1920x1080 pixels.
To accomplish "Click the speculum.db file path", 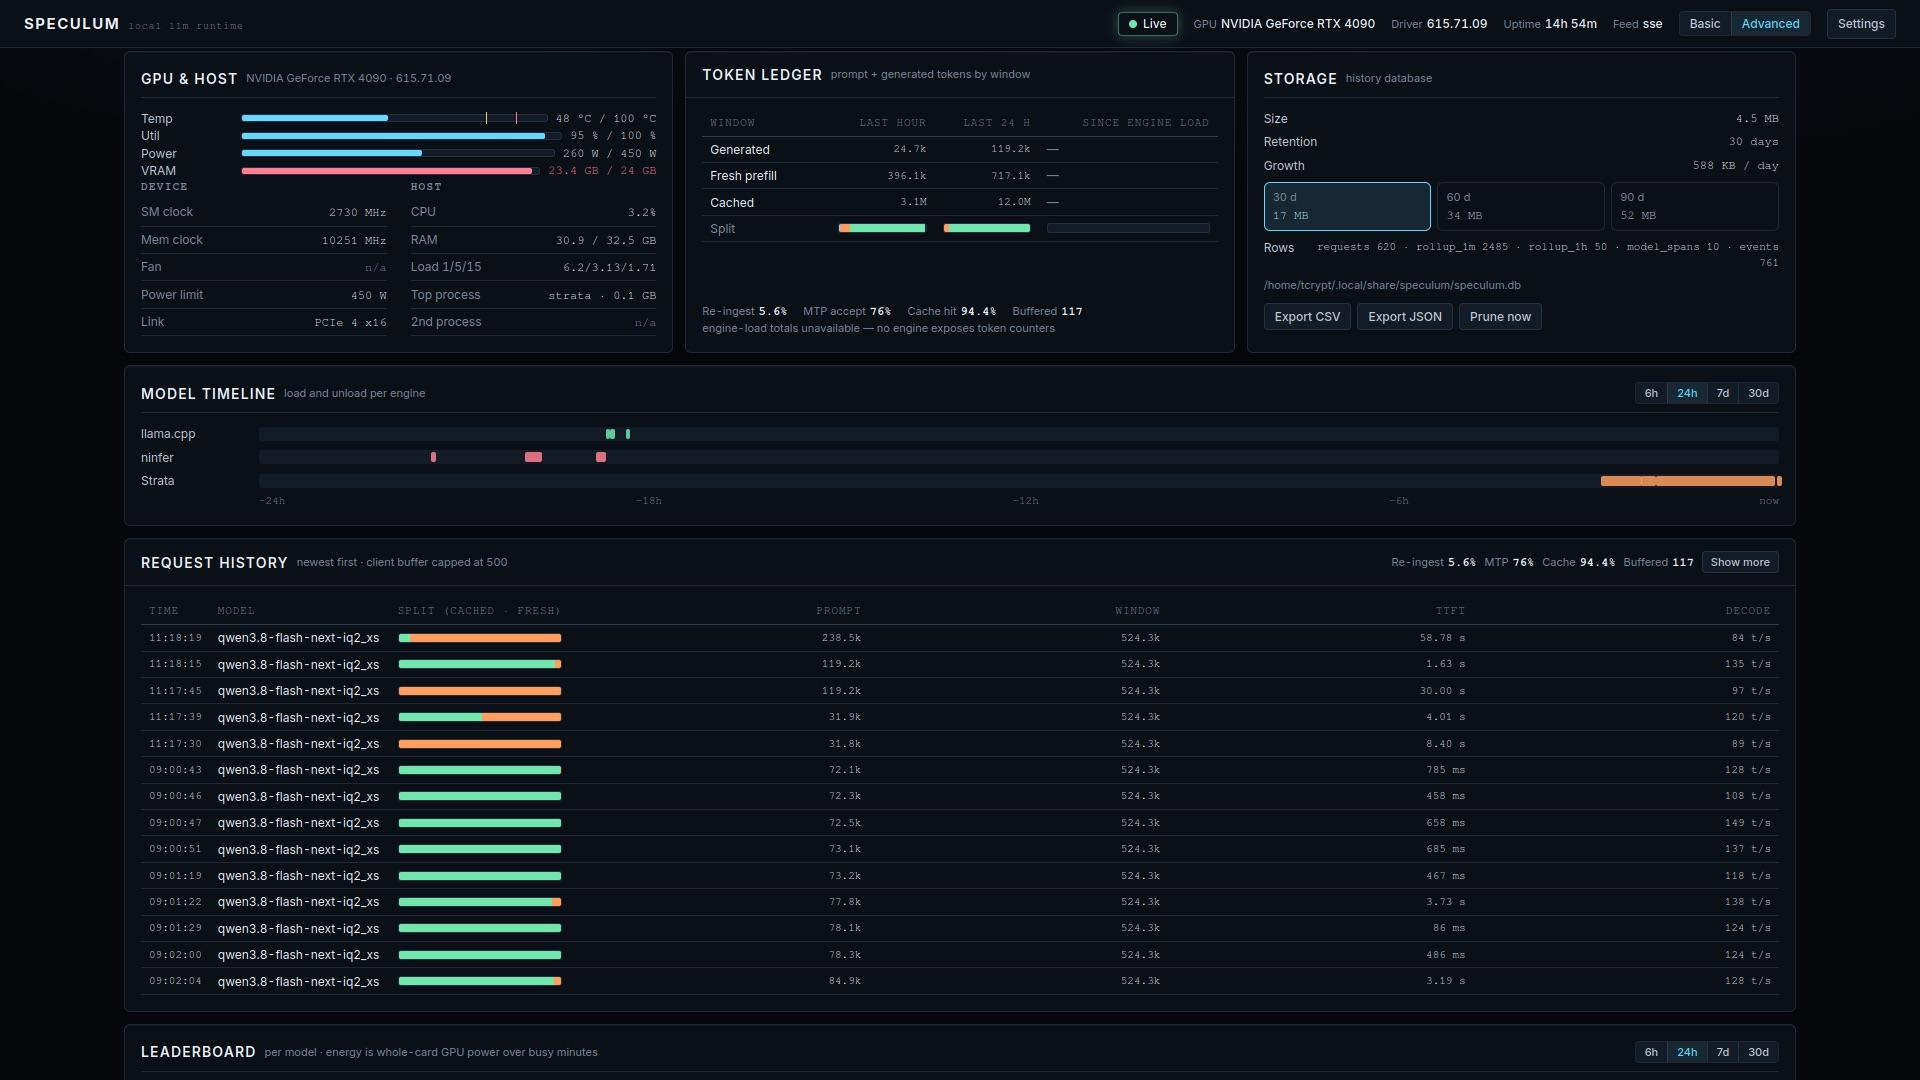I will [x=1392, y=286].
